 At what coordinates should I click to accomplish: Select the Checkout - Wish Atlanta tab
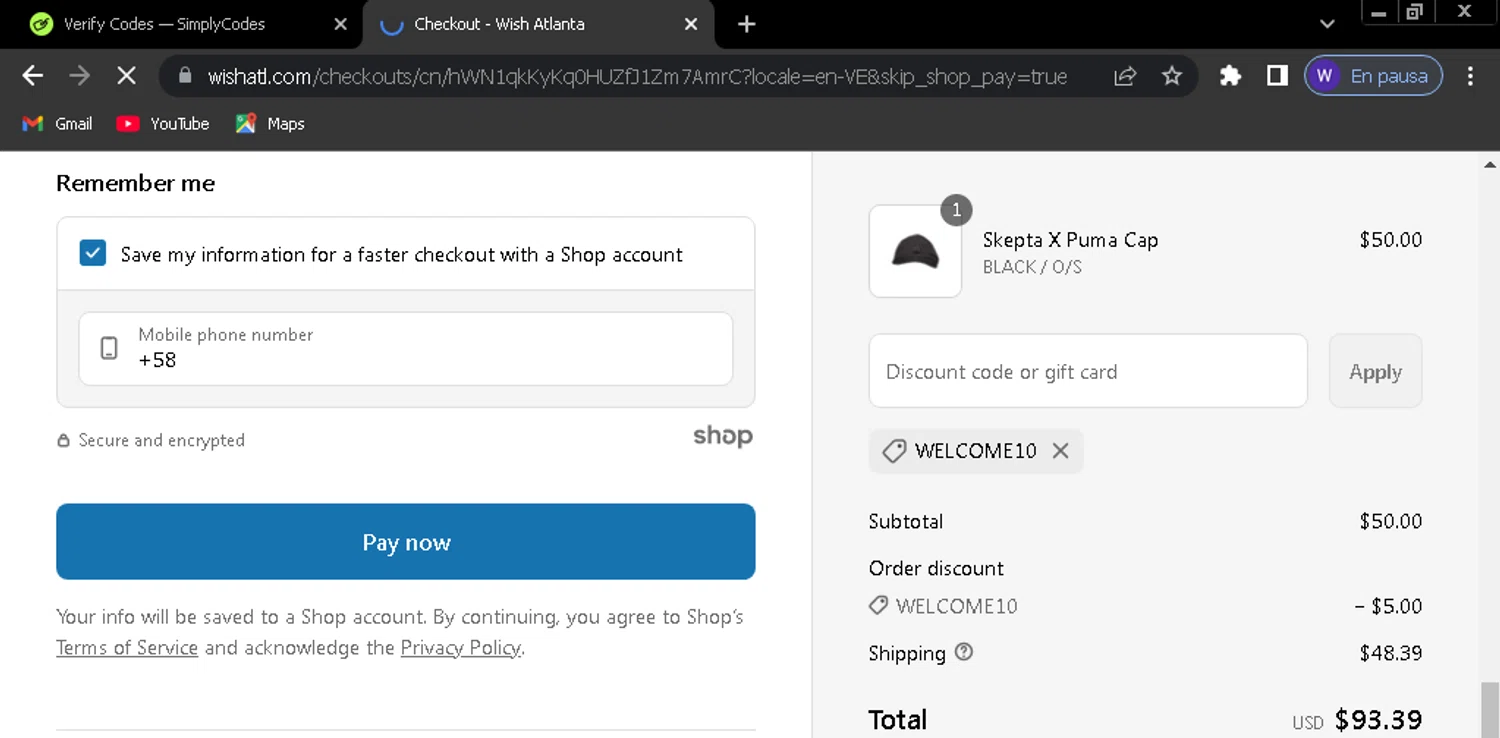click(x=538, y=24)
